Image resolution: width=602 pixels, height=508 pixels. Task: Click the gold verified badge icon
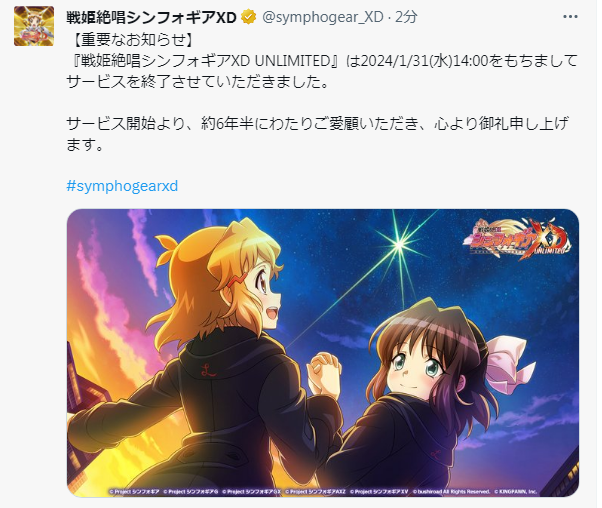[248, 17]
